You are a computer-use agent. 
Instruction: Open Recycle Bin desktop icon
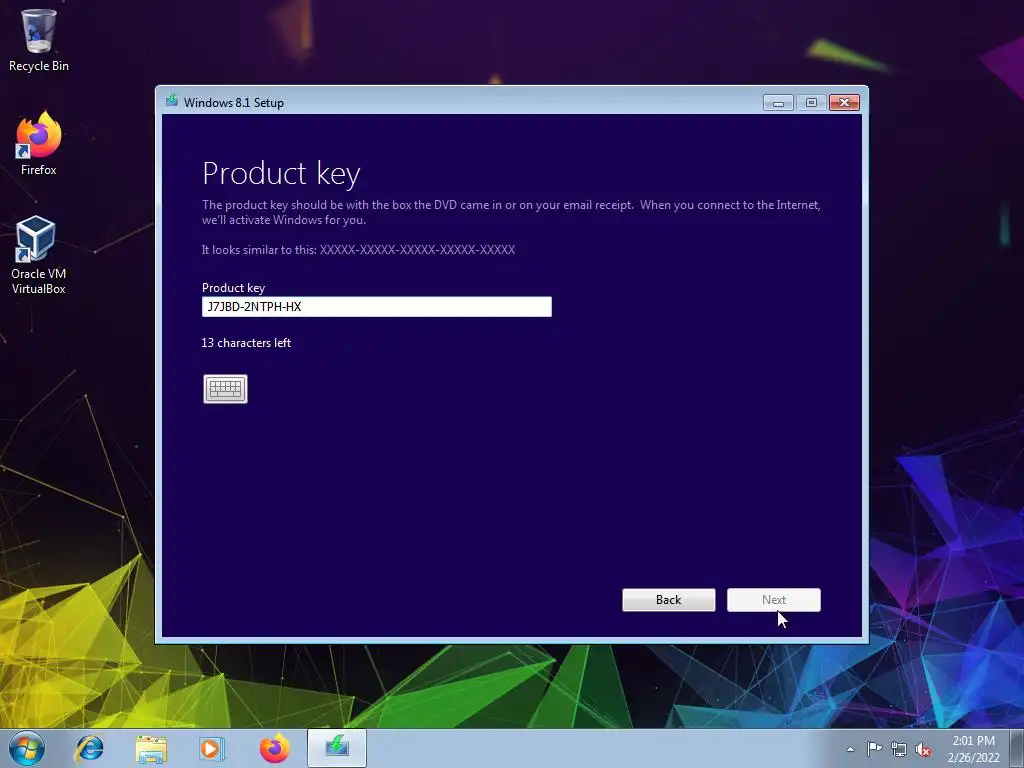pyautogui.click(x=39, y=40)
